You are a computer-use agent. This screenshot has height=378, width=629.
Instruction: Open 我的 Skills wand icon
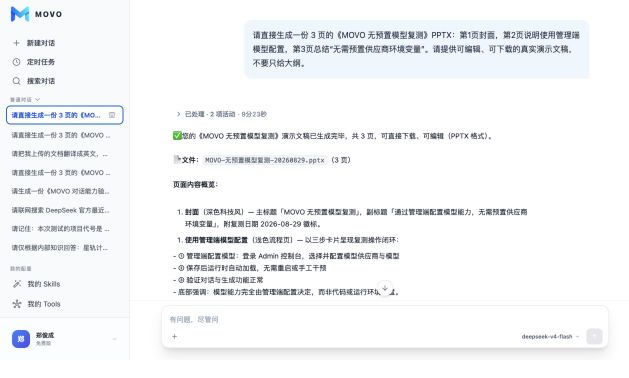point(17,284)
